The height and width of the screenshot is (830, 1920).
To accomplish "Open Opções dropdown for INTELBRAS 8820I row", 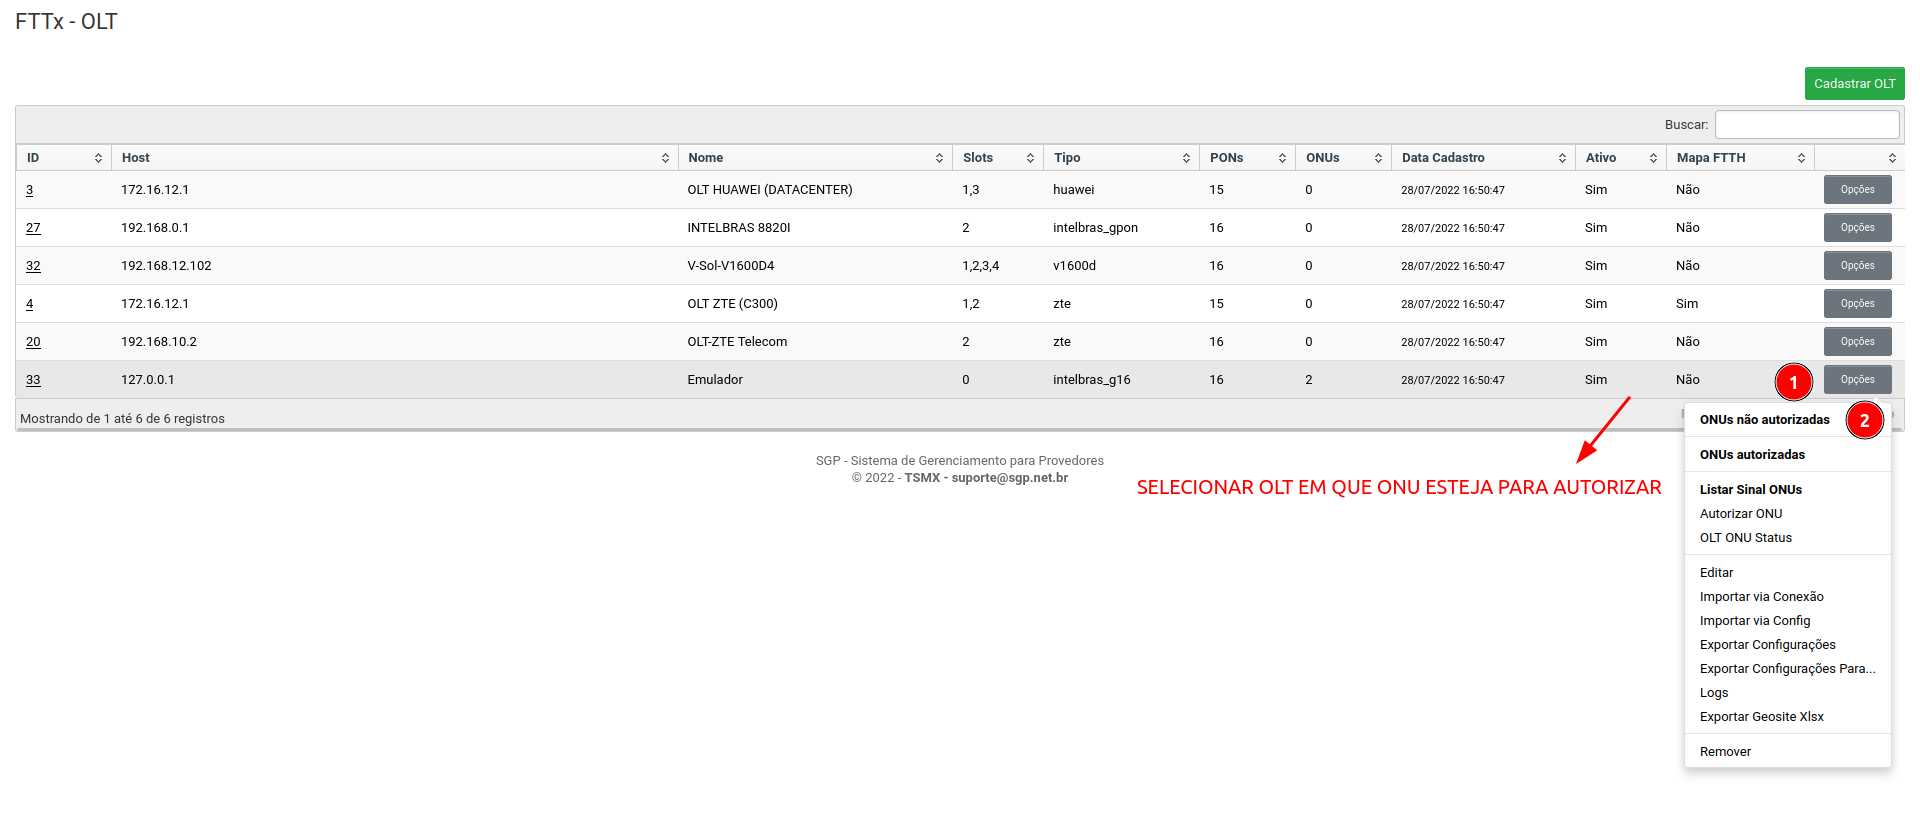I will [x=1857, y=228].
